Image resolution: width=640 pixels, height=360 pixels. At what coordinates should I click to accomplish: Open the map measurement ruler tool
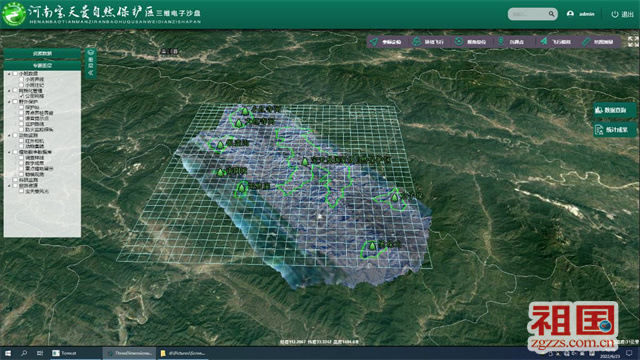click(586, 42)
